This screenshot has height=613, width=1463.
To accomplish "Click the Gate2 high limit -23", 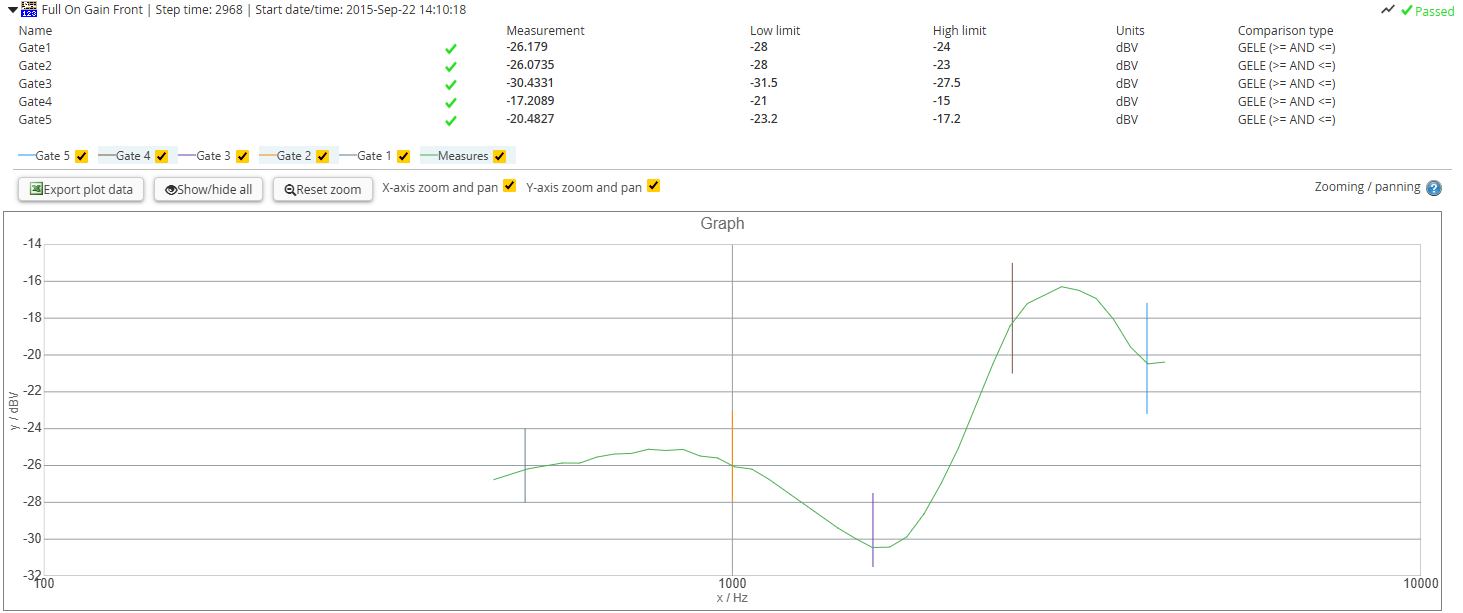I will [x=942, y=65].
